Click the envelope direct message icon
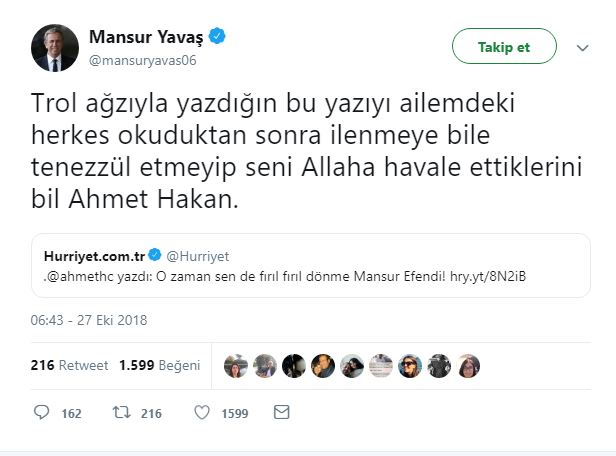The width and height of the screenshot is (616, 456). [282, 412]
